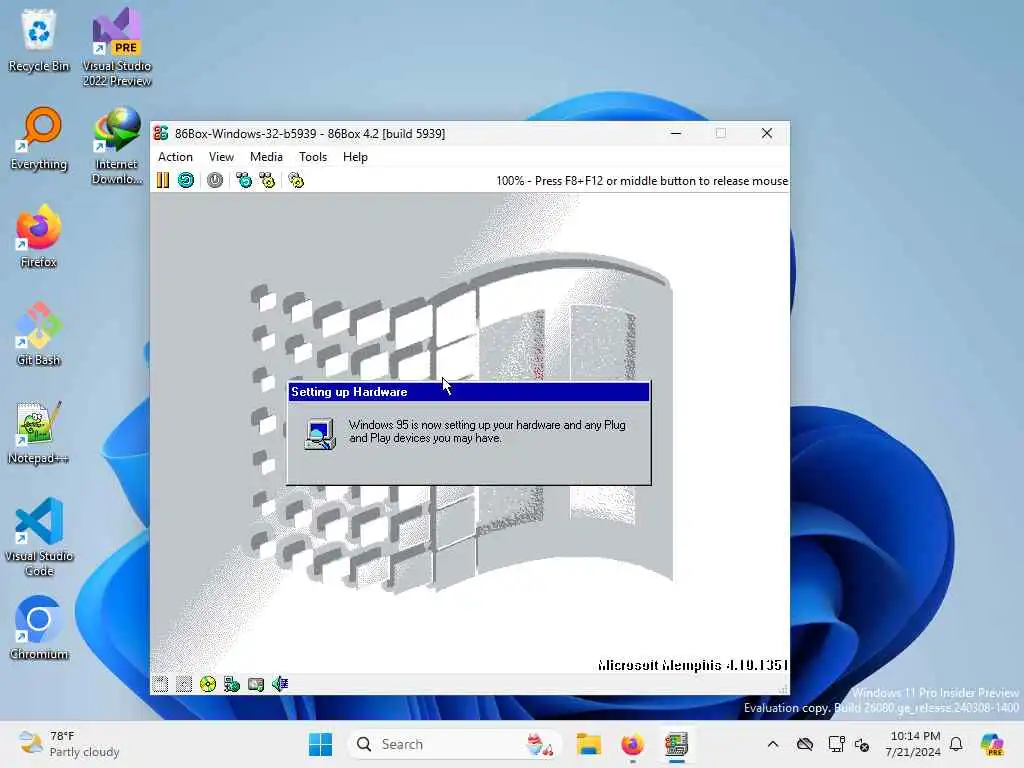This screenshot has width=1024, height=768.
Task: Click the CD-ROM disc status icon
Action: (208, 684)
